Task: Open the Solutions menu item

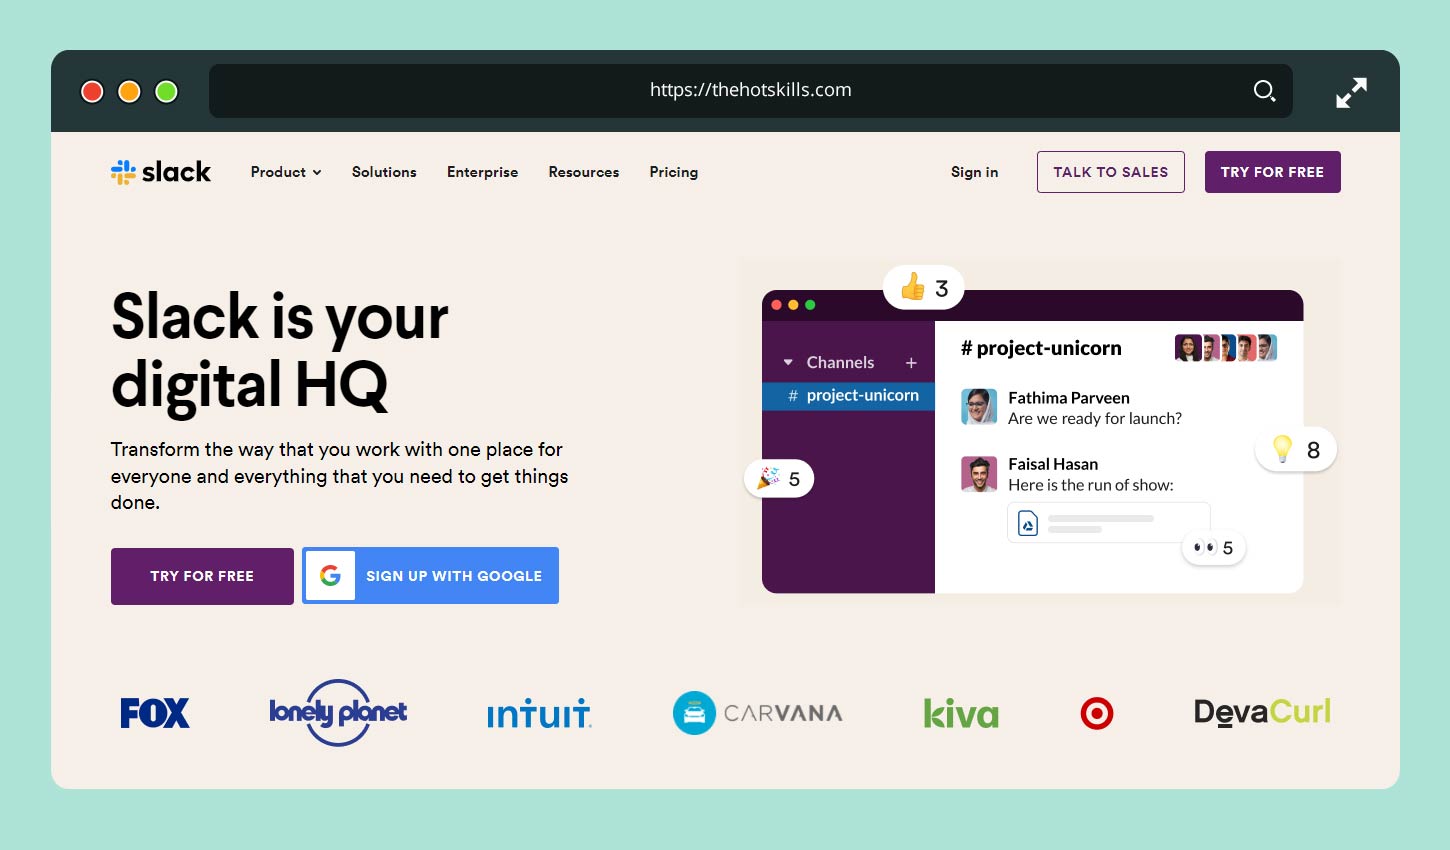Action: 384,172
